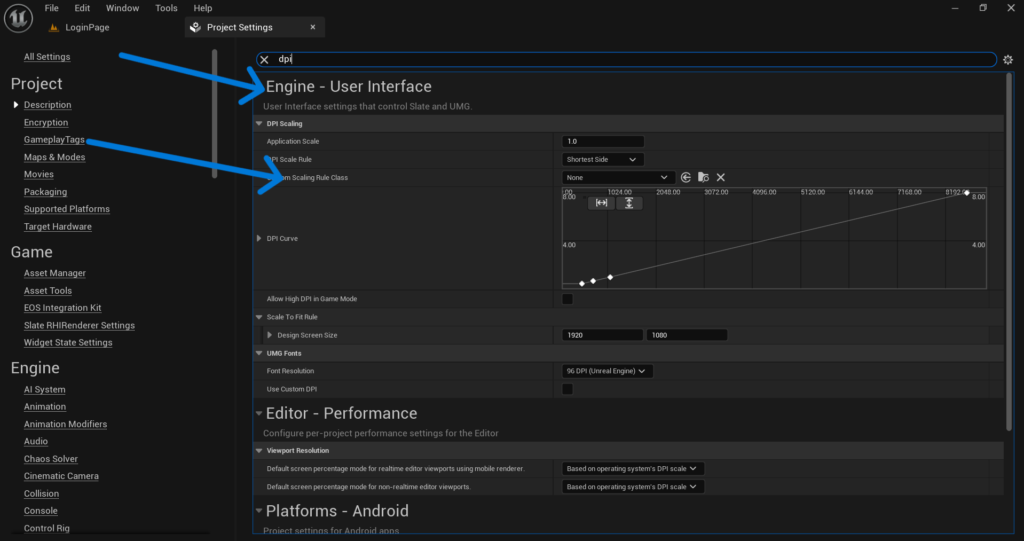The height and width of the screenshot is (541, 1024).
Task: Open Slate RHIRenderer Settings
Action: point(79,325)
